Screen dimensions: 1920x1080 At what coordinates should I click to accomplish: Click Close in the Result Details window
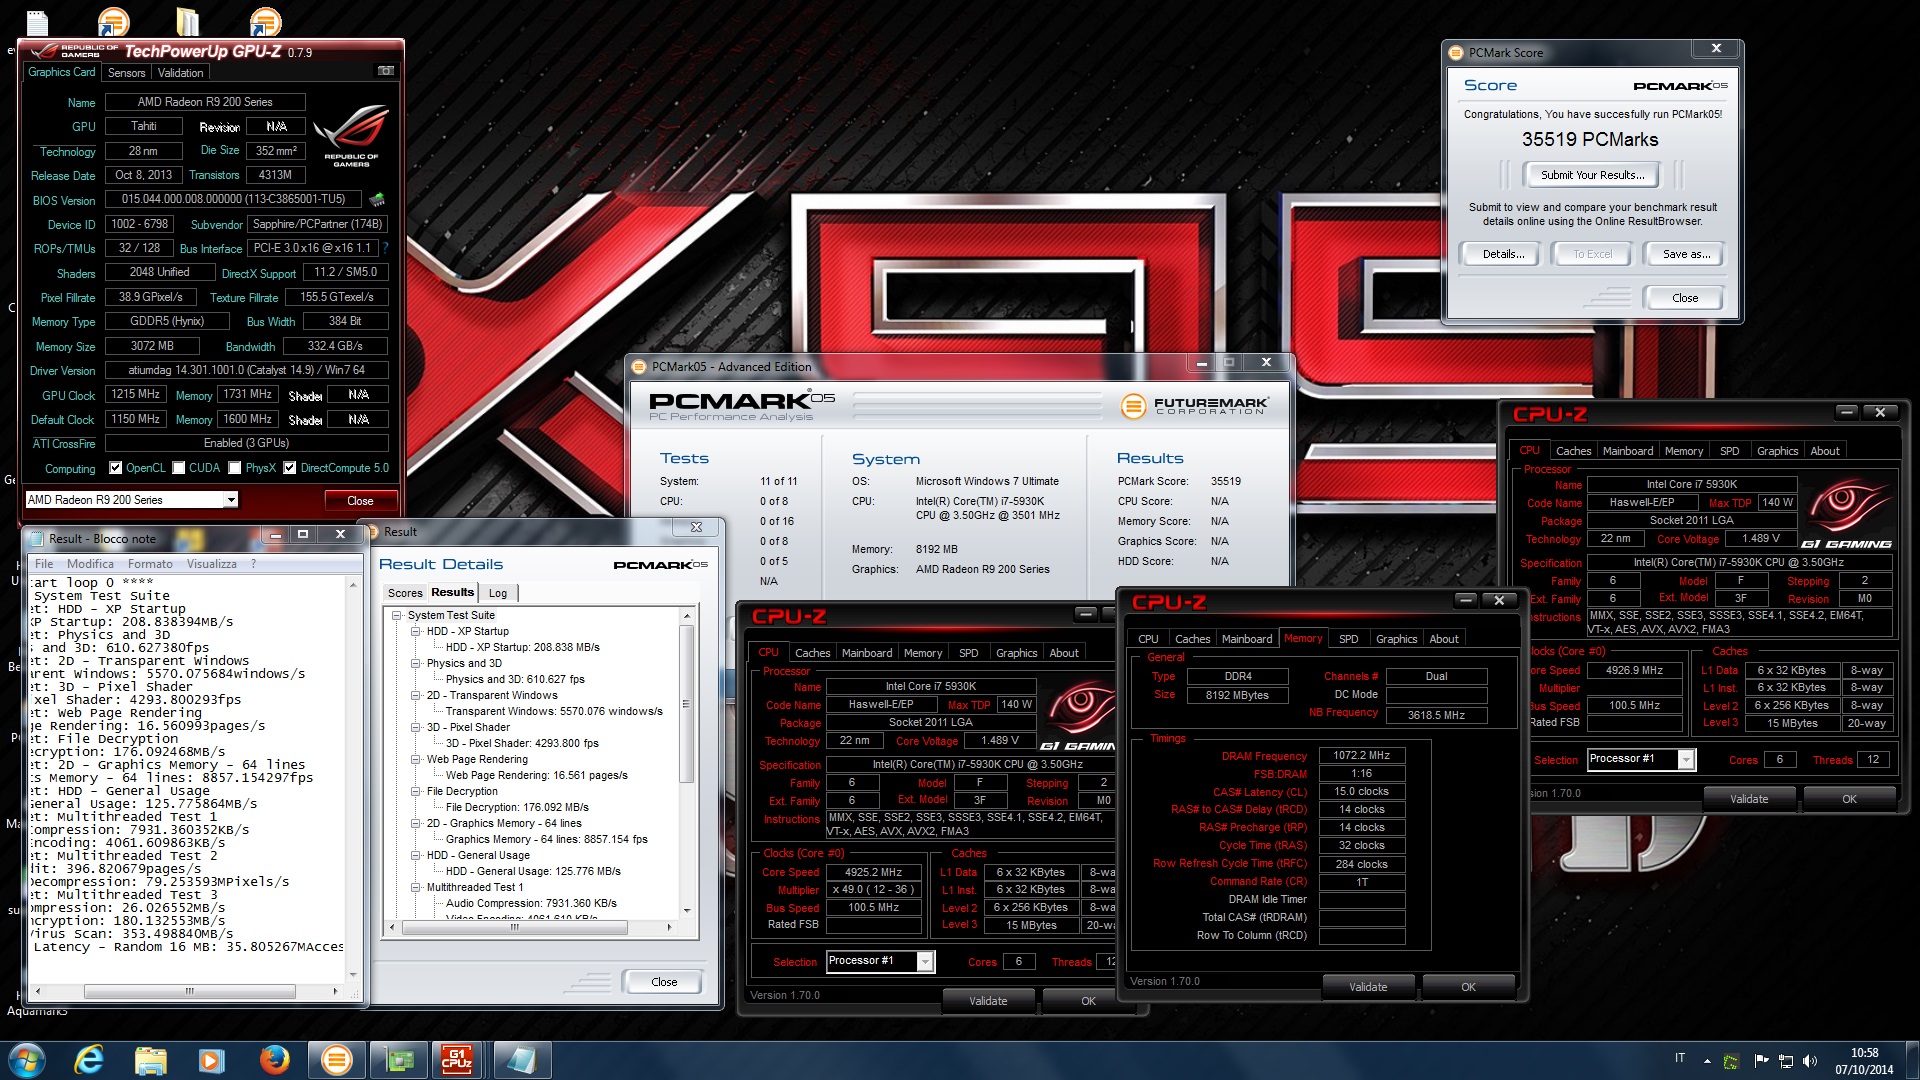coord(664,982)
